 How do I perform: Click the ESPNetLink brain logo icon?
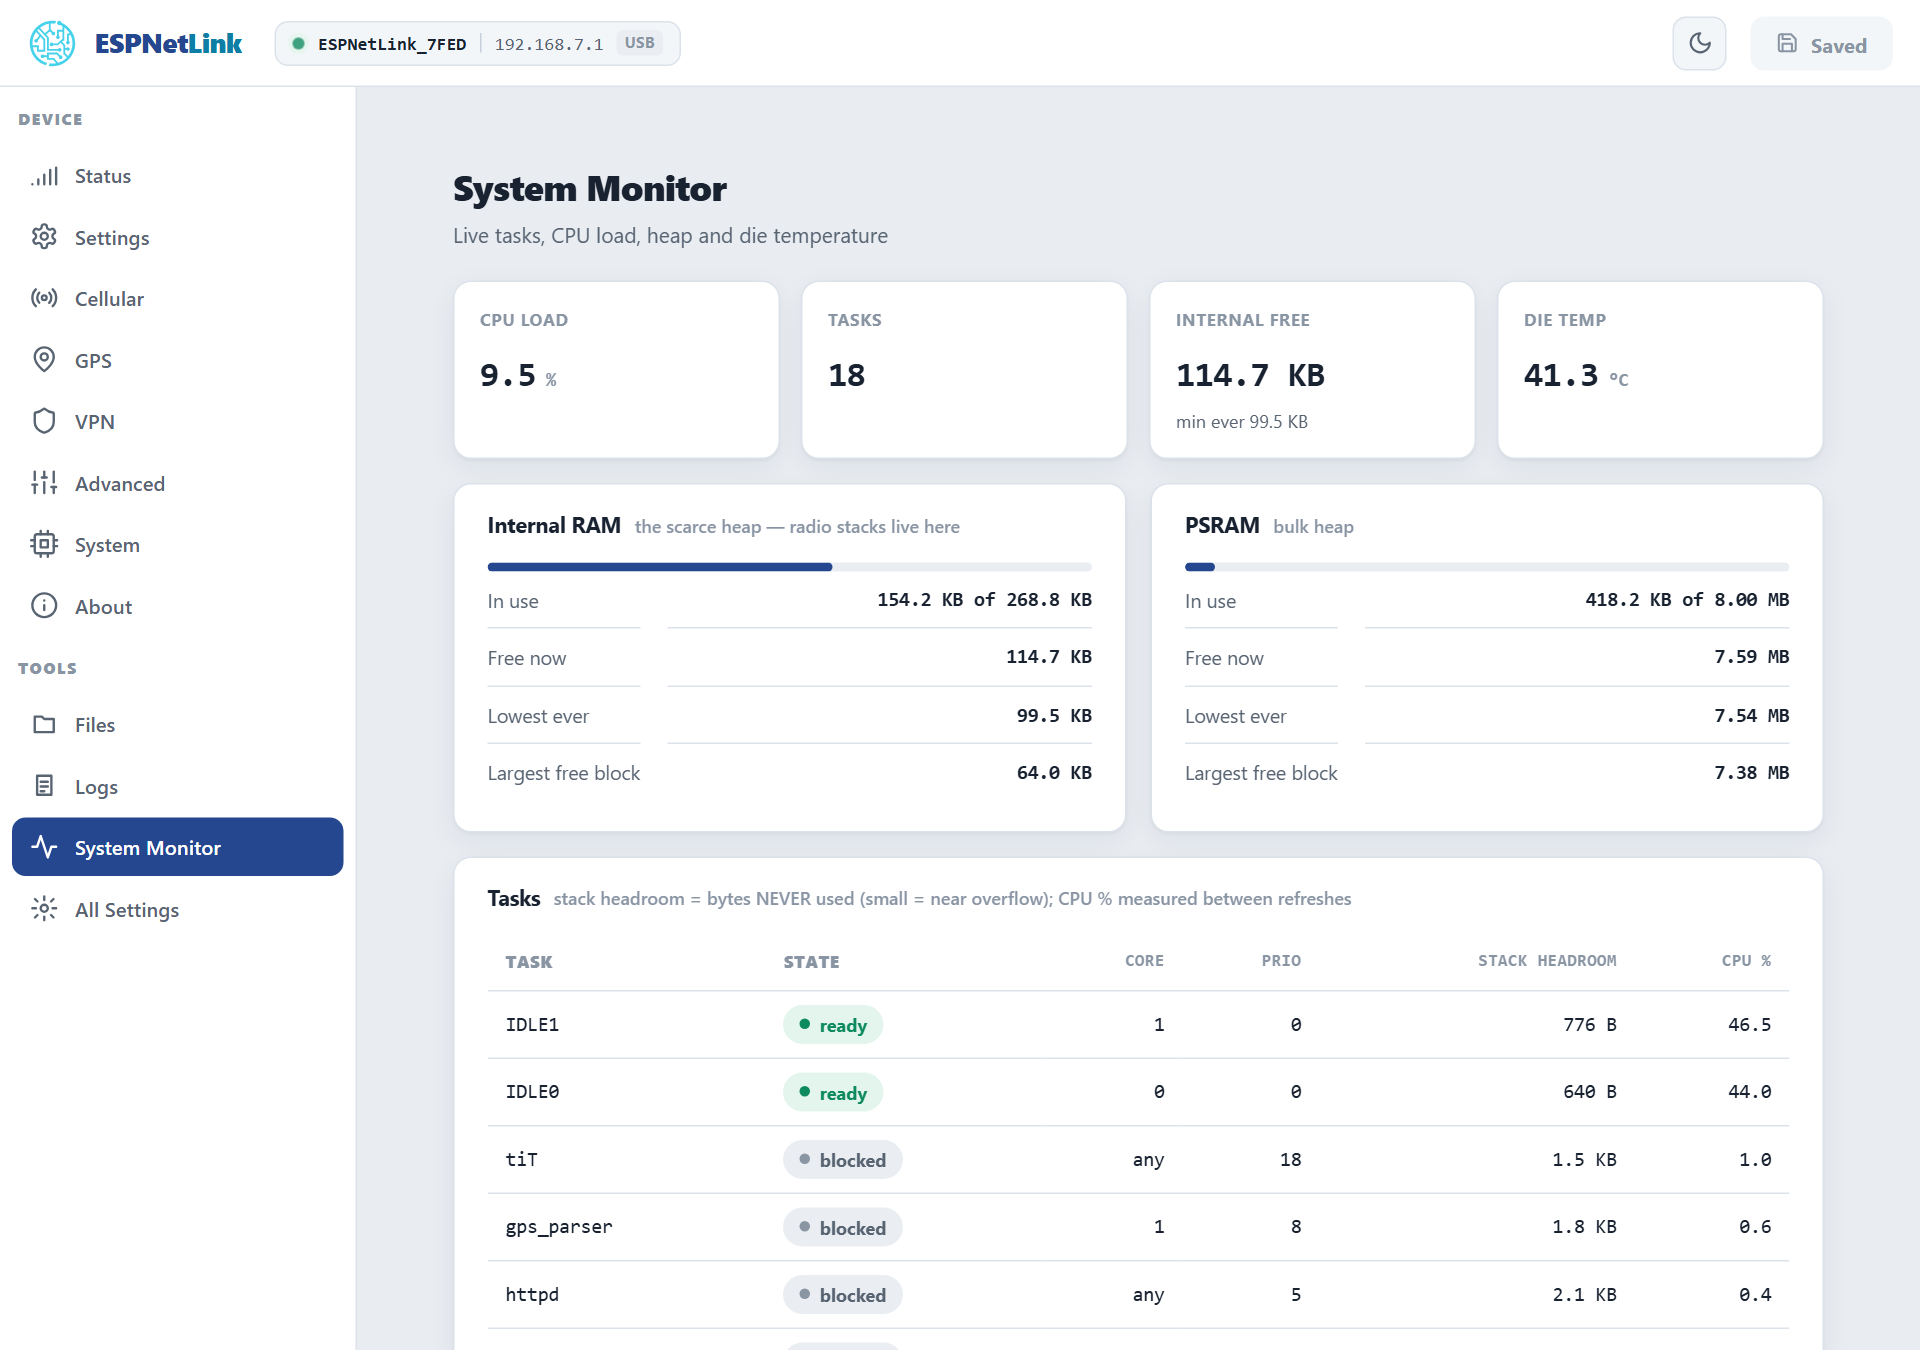point(52,43)
